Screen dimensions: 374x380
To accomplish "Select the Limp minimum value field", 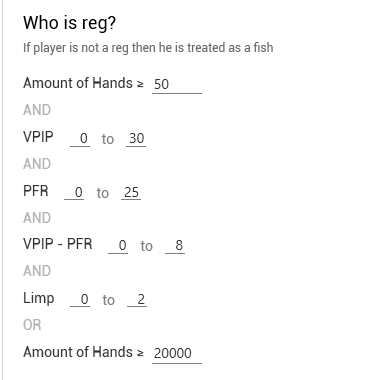I will 80,299.
